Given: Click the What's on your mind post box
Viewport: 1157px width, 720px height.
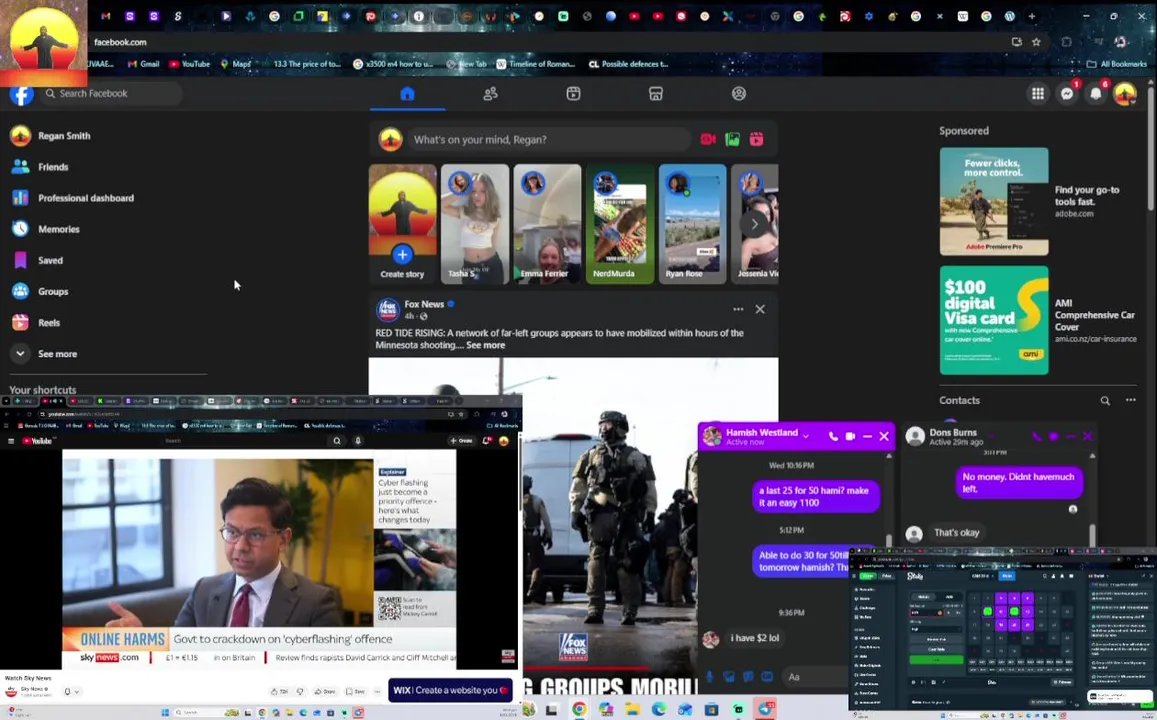Looking at the screenshot, I should tap(548, 139).
